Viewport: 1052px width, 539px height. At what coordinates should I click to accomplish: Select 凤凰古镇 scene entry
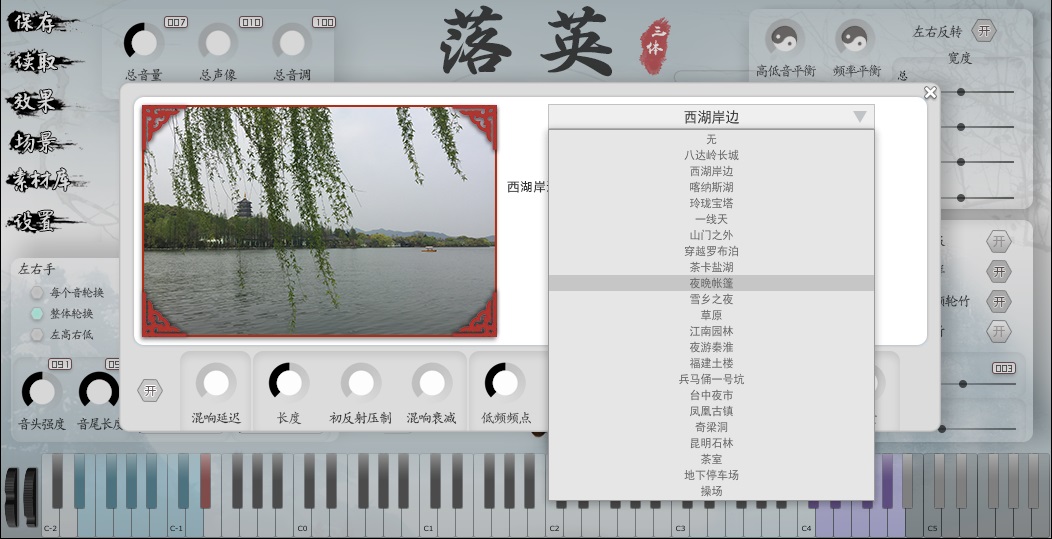(711, 411)
